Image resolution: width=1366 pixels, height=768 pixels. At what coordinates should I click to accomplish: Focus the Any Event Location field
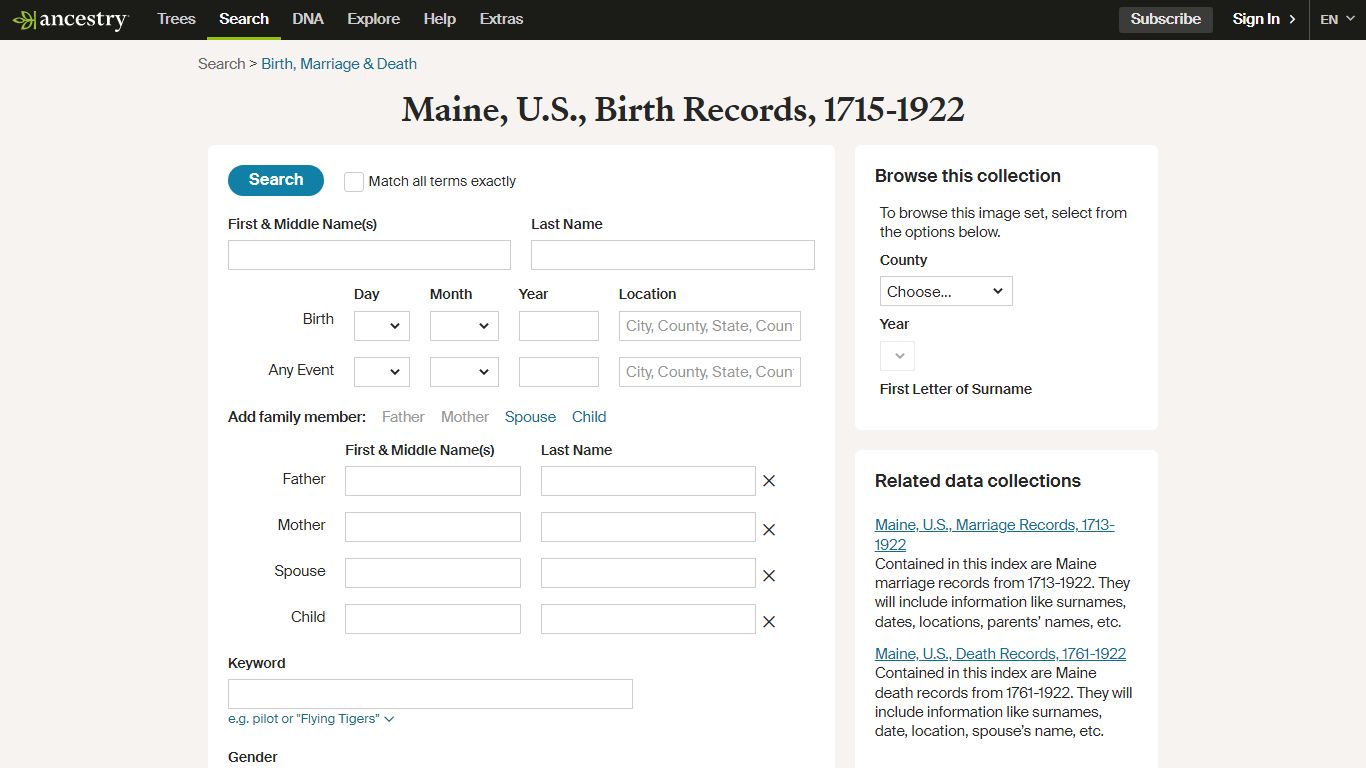(x=710, y=372)
